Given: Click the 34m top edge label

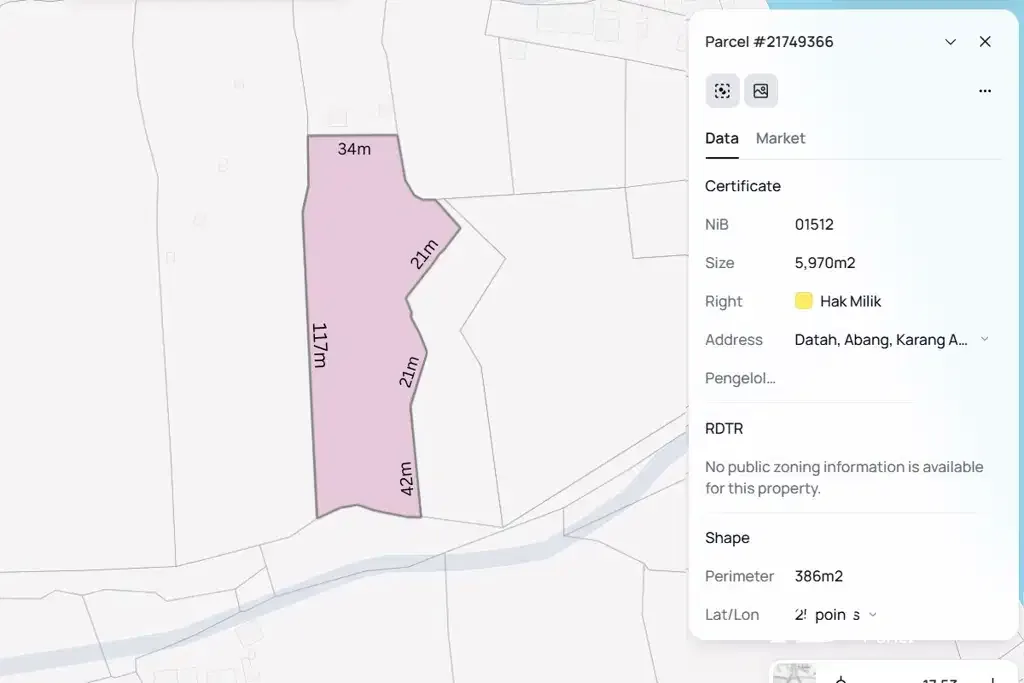Looking at the screenshot, I should [354, 149].
